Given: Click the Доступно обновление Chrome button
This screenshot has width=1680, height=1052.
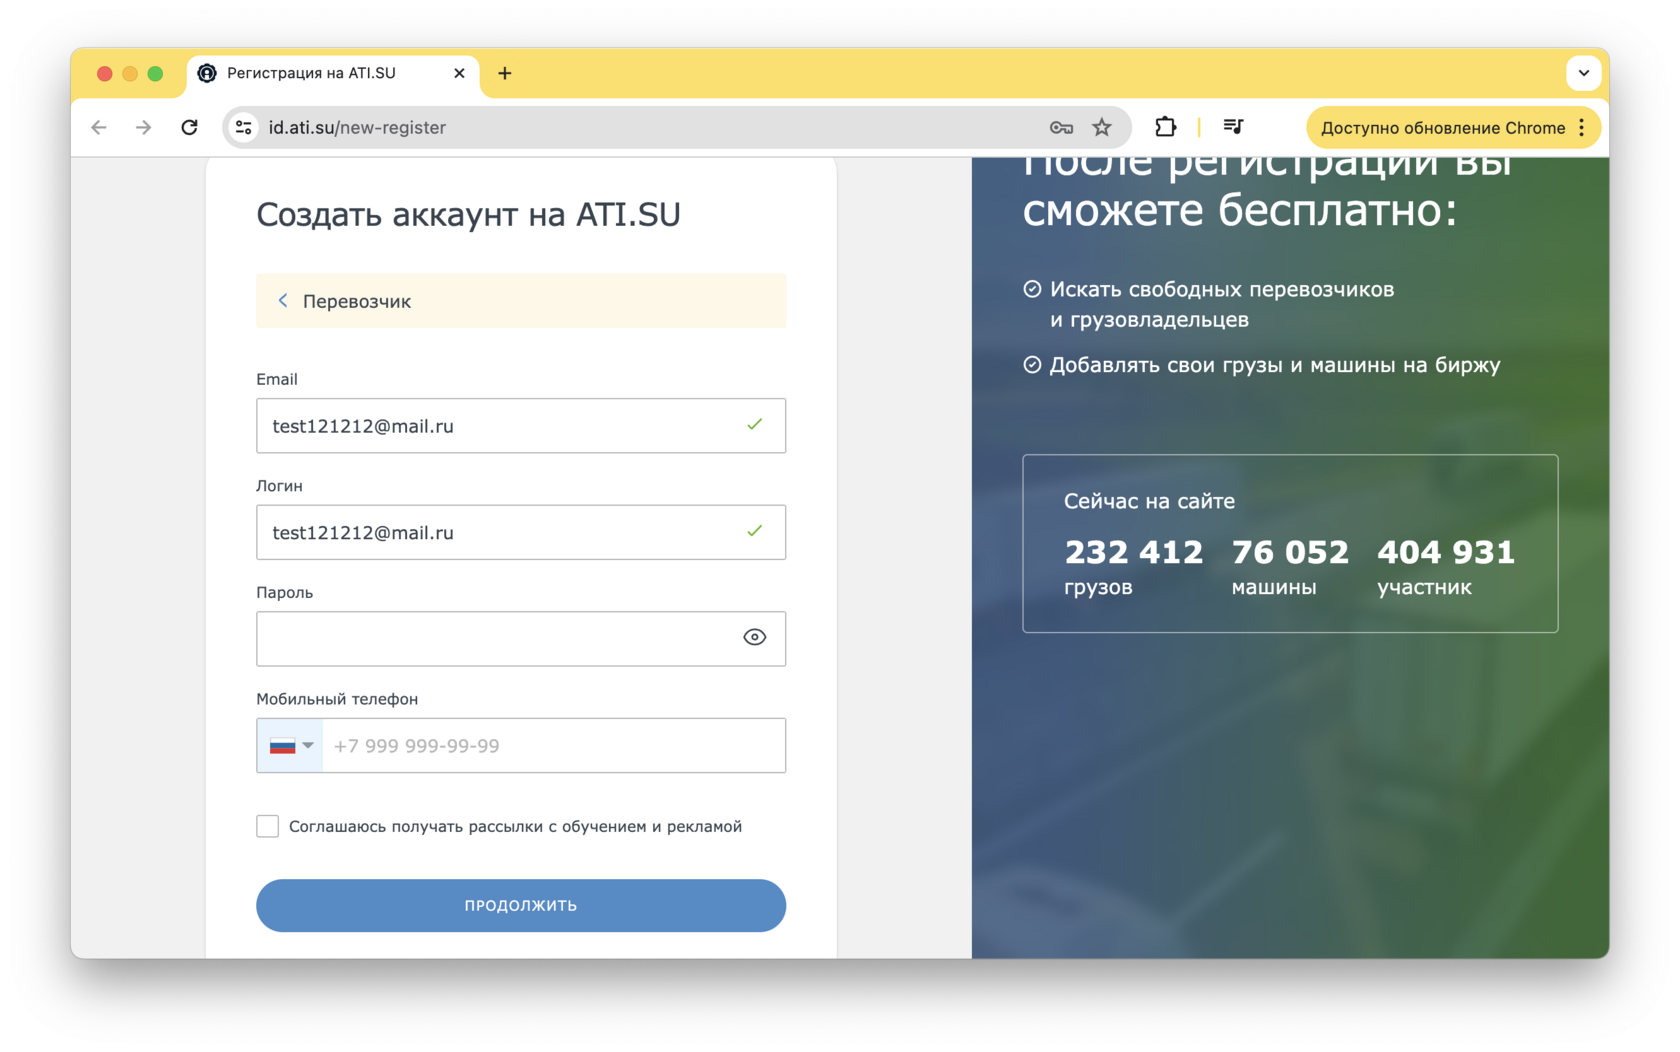Looking at the screenshot, I should click(x=1441, y=127).
